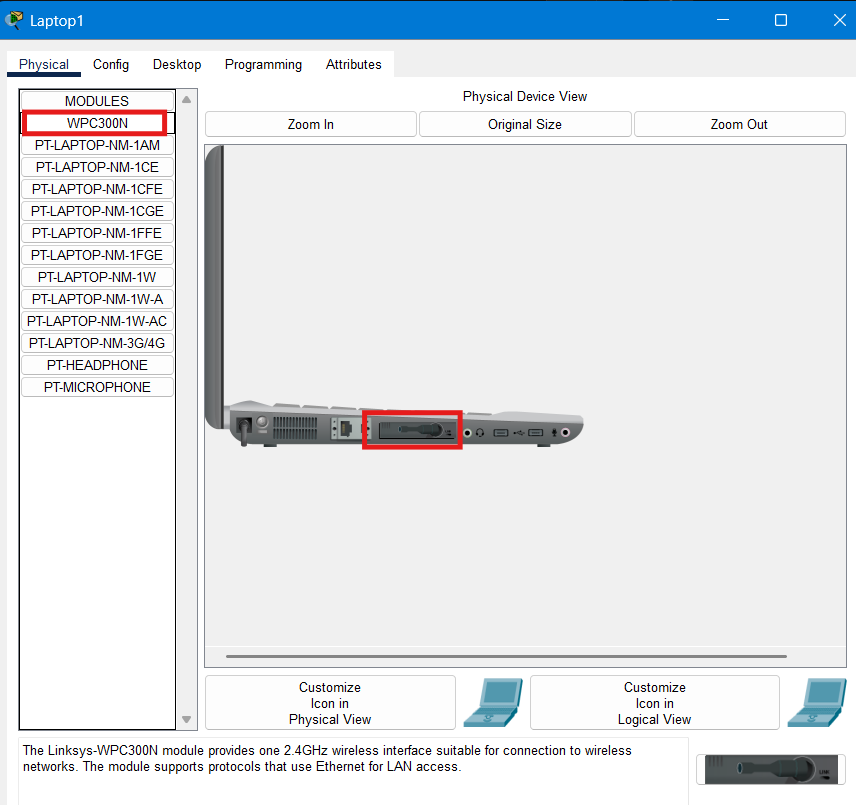The width and height of the screenshot is (856, 805).
Task: Click the MODULES list header
Action: [97, 101]
